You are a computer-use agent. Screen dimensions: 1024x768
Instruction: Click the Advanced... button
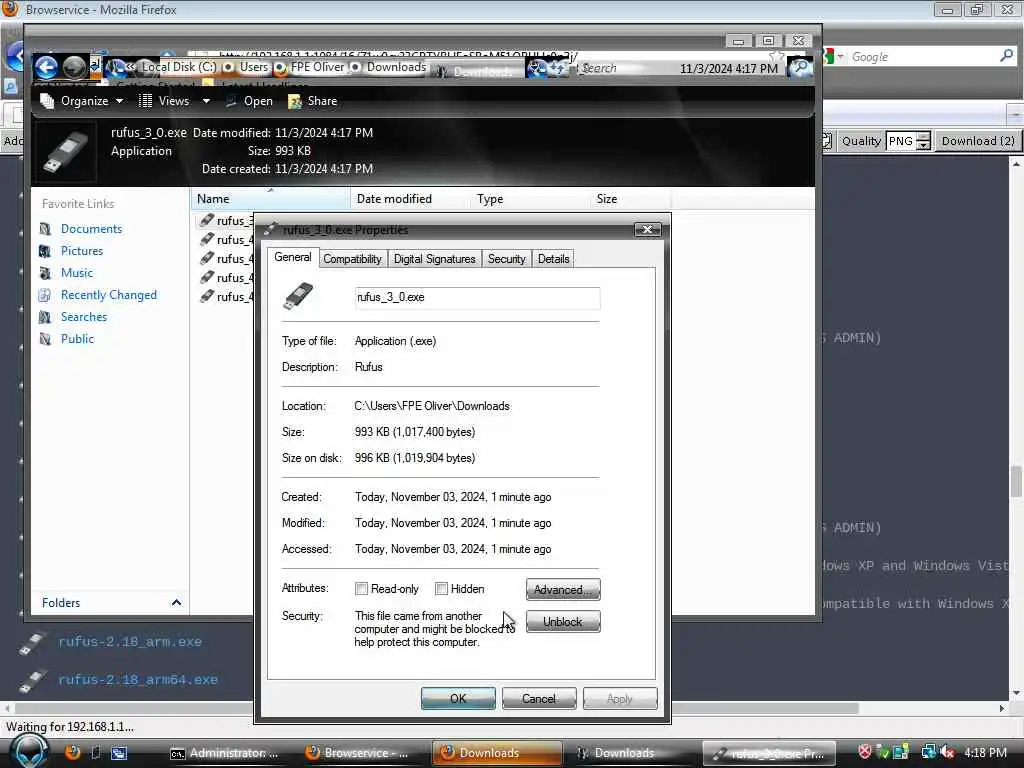[x=563, y=589]
